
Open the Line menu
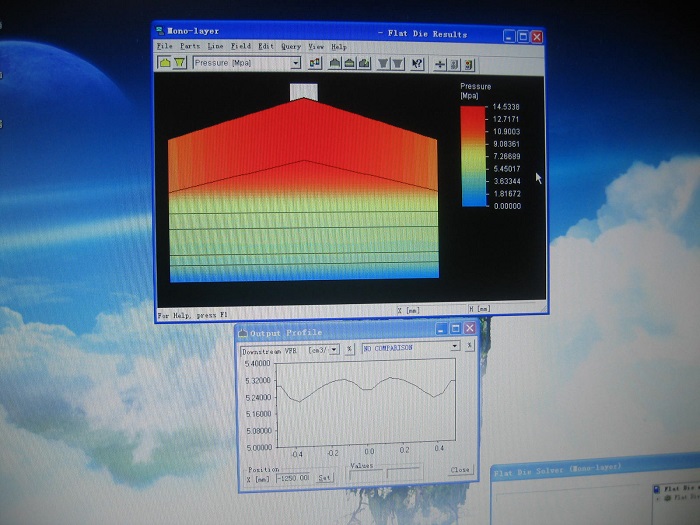pyautogui.click(x=215, y=46)
